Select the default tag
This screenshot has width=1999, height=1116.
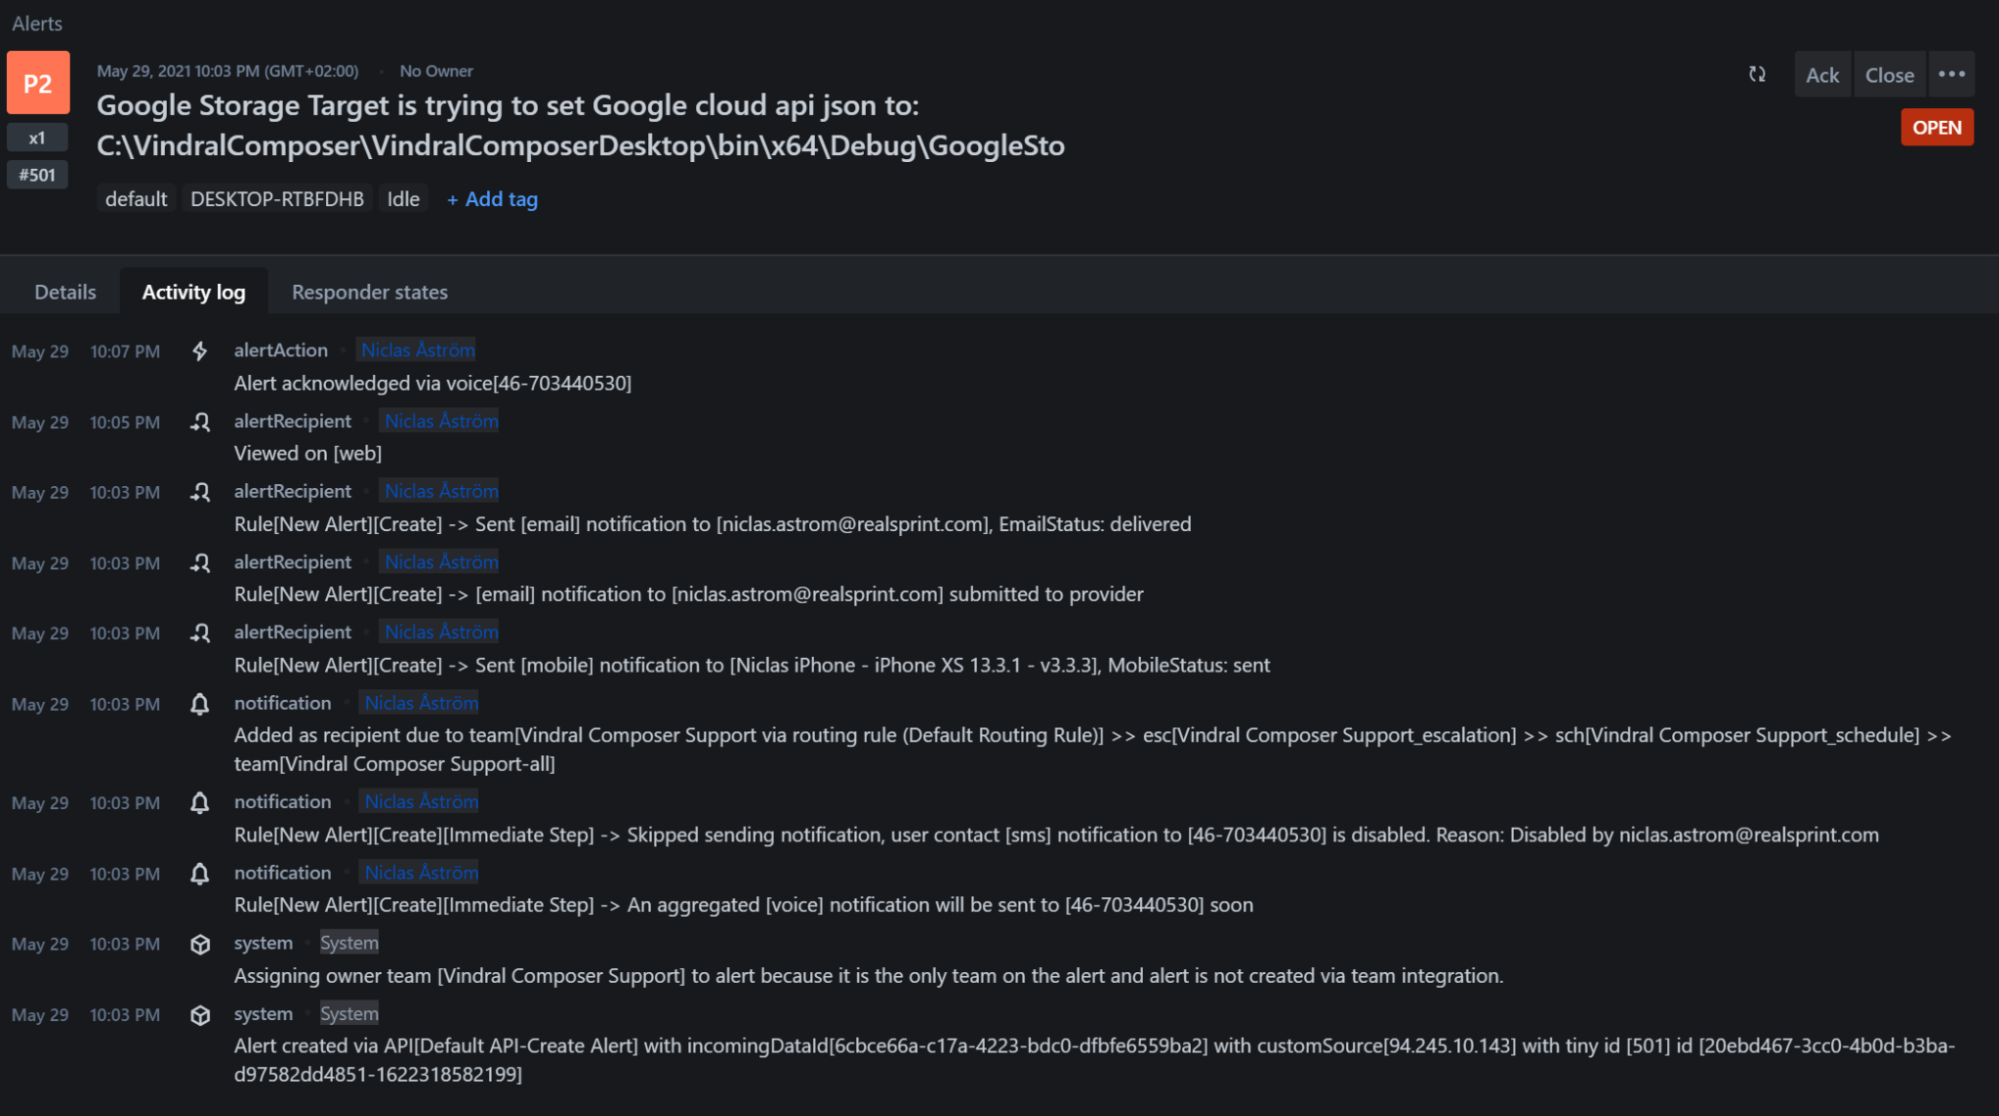(136, 199)
